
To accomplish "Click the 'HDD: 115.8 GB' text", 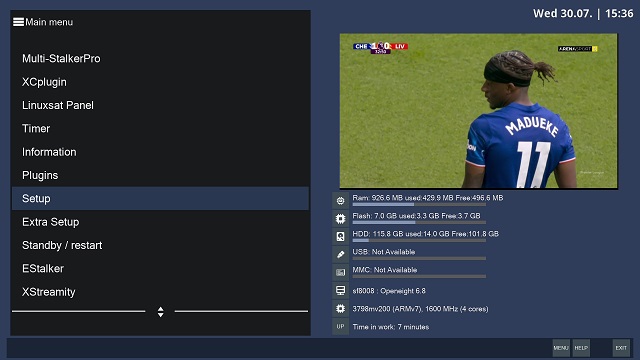I will 378,234.
